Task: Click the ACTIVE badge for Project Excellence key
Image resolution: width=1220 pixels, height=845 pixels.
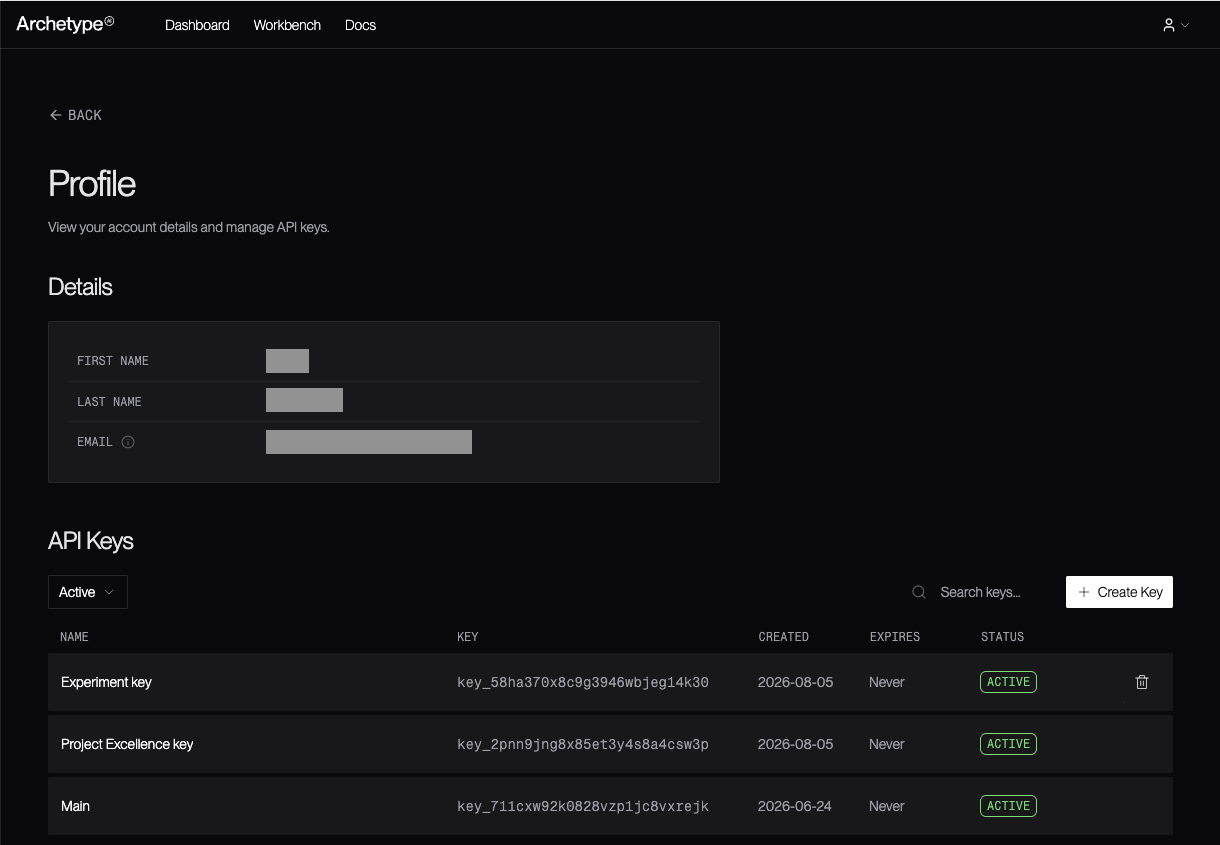Action: coord(1008,744)
